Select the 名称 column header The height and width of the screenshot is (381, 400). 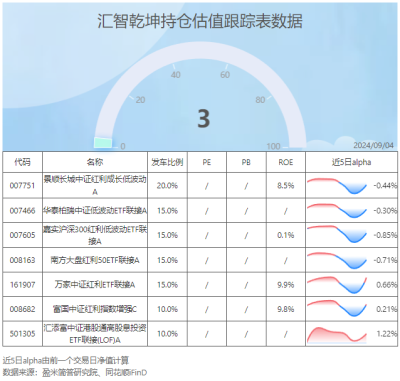(95, 162)
